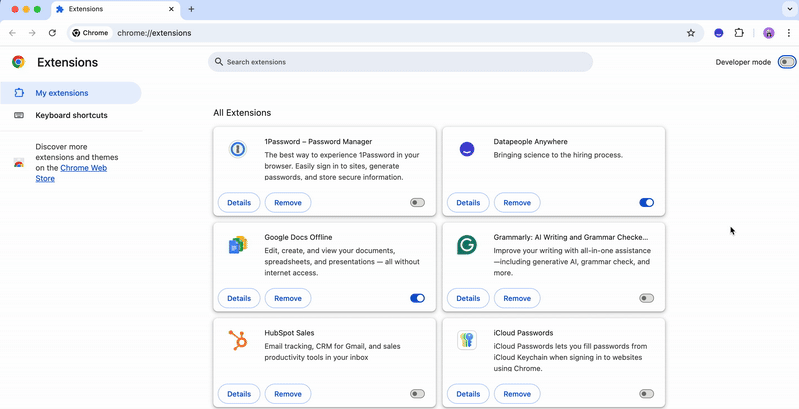Open a new tab with plus icon
Image resolution: width=799 pixels, height=409 pixels.
191,9
